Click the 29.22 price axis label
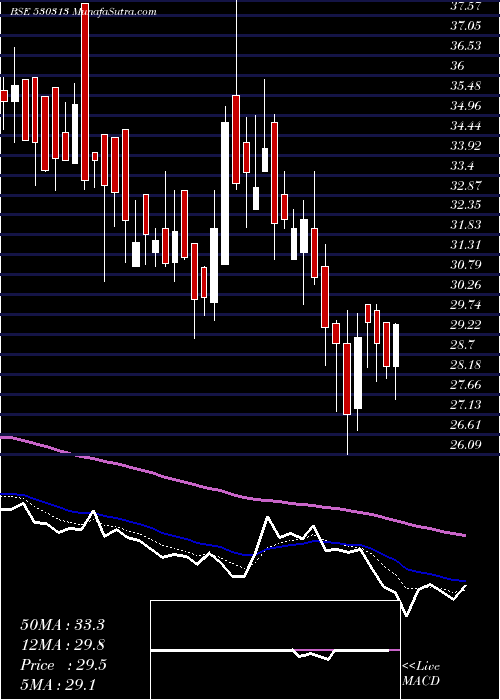500x700 pixels. [x=465, y=325]
